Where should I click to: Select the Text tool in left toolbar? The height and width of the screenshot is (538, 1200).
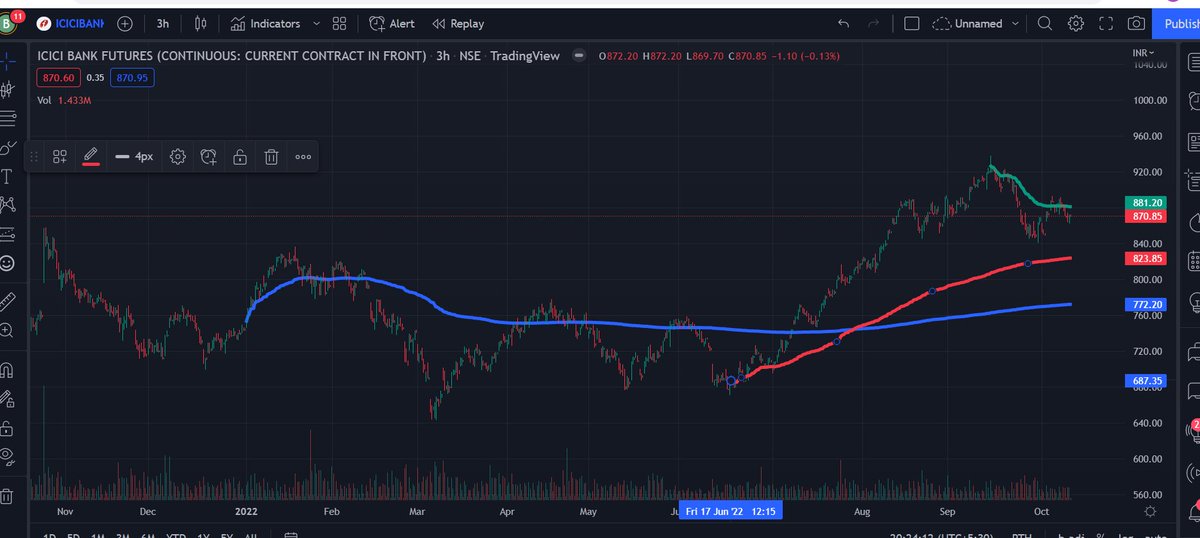coord(7,177)
